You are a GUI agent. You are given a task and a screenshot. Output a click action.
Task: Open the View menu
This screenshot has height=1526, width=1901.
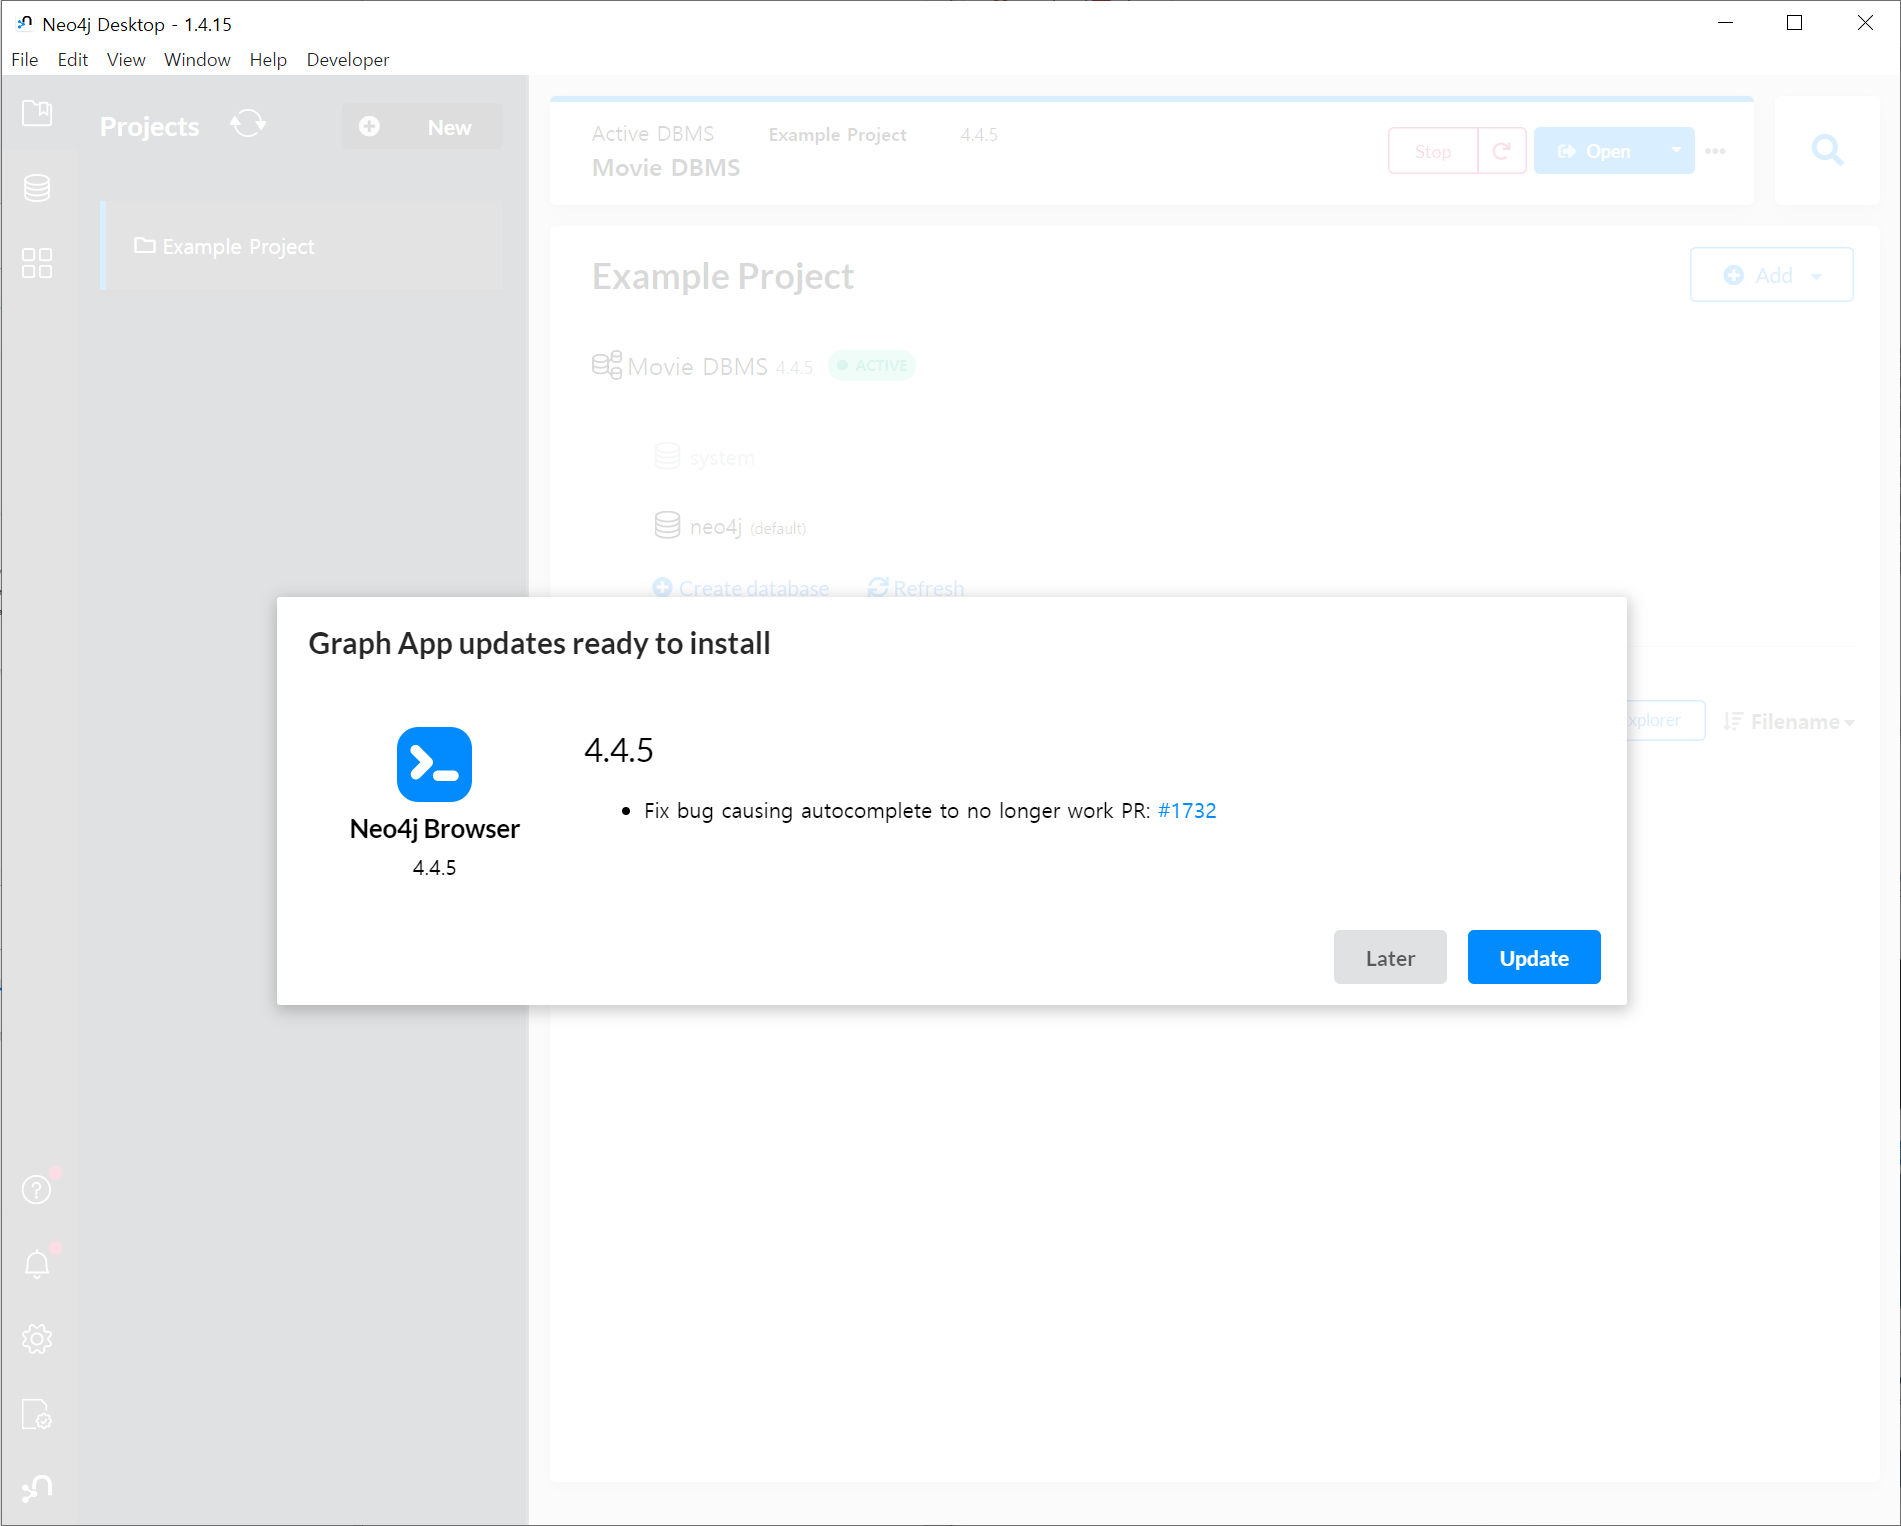click(x=126, y=60)
